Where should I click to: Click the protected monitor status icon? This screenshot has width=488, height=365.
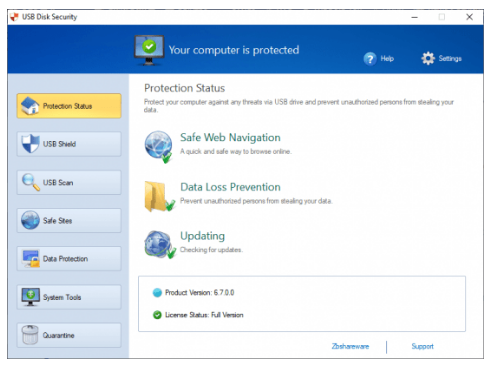pyautogui.click(x=149, y=50)
